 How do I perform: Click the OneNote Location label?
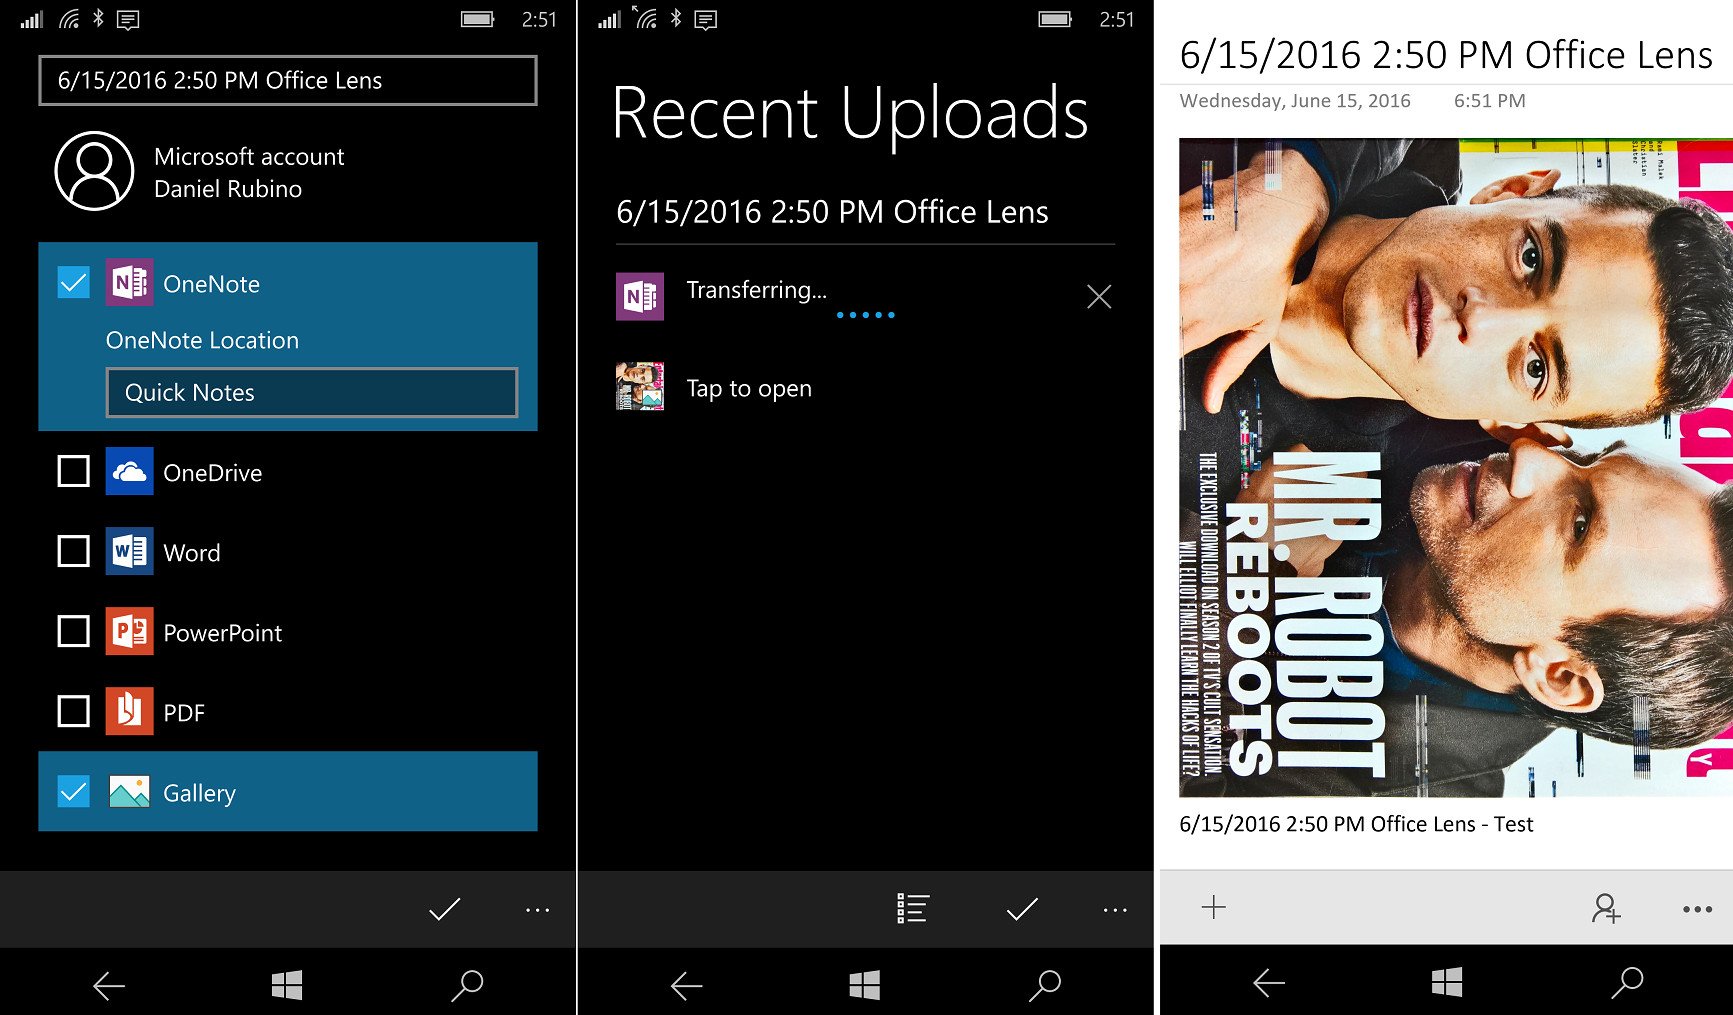(x=202, y=340)
